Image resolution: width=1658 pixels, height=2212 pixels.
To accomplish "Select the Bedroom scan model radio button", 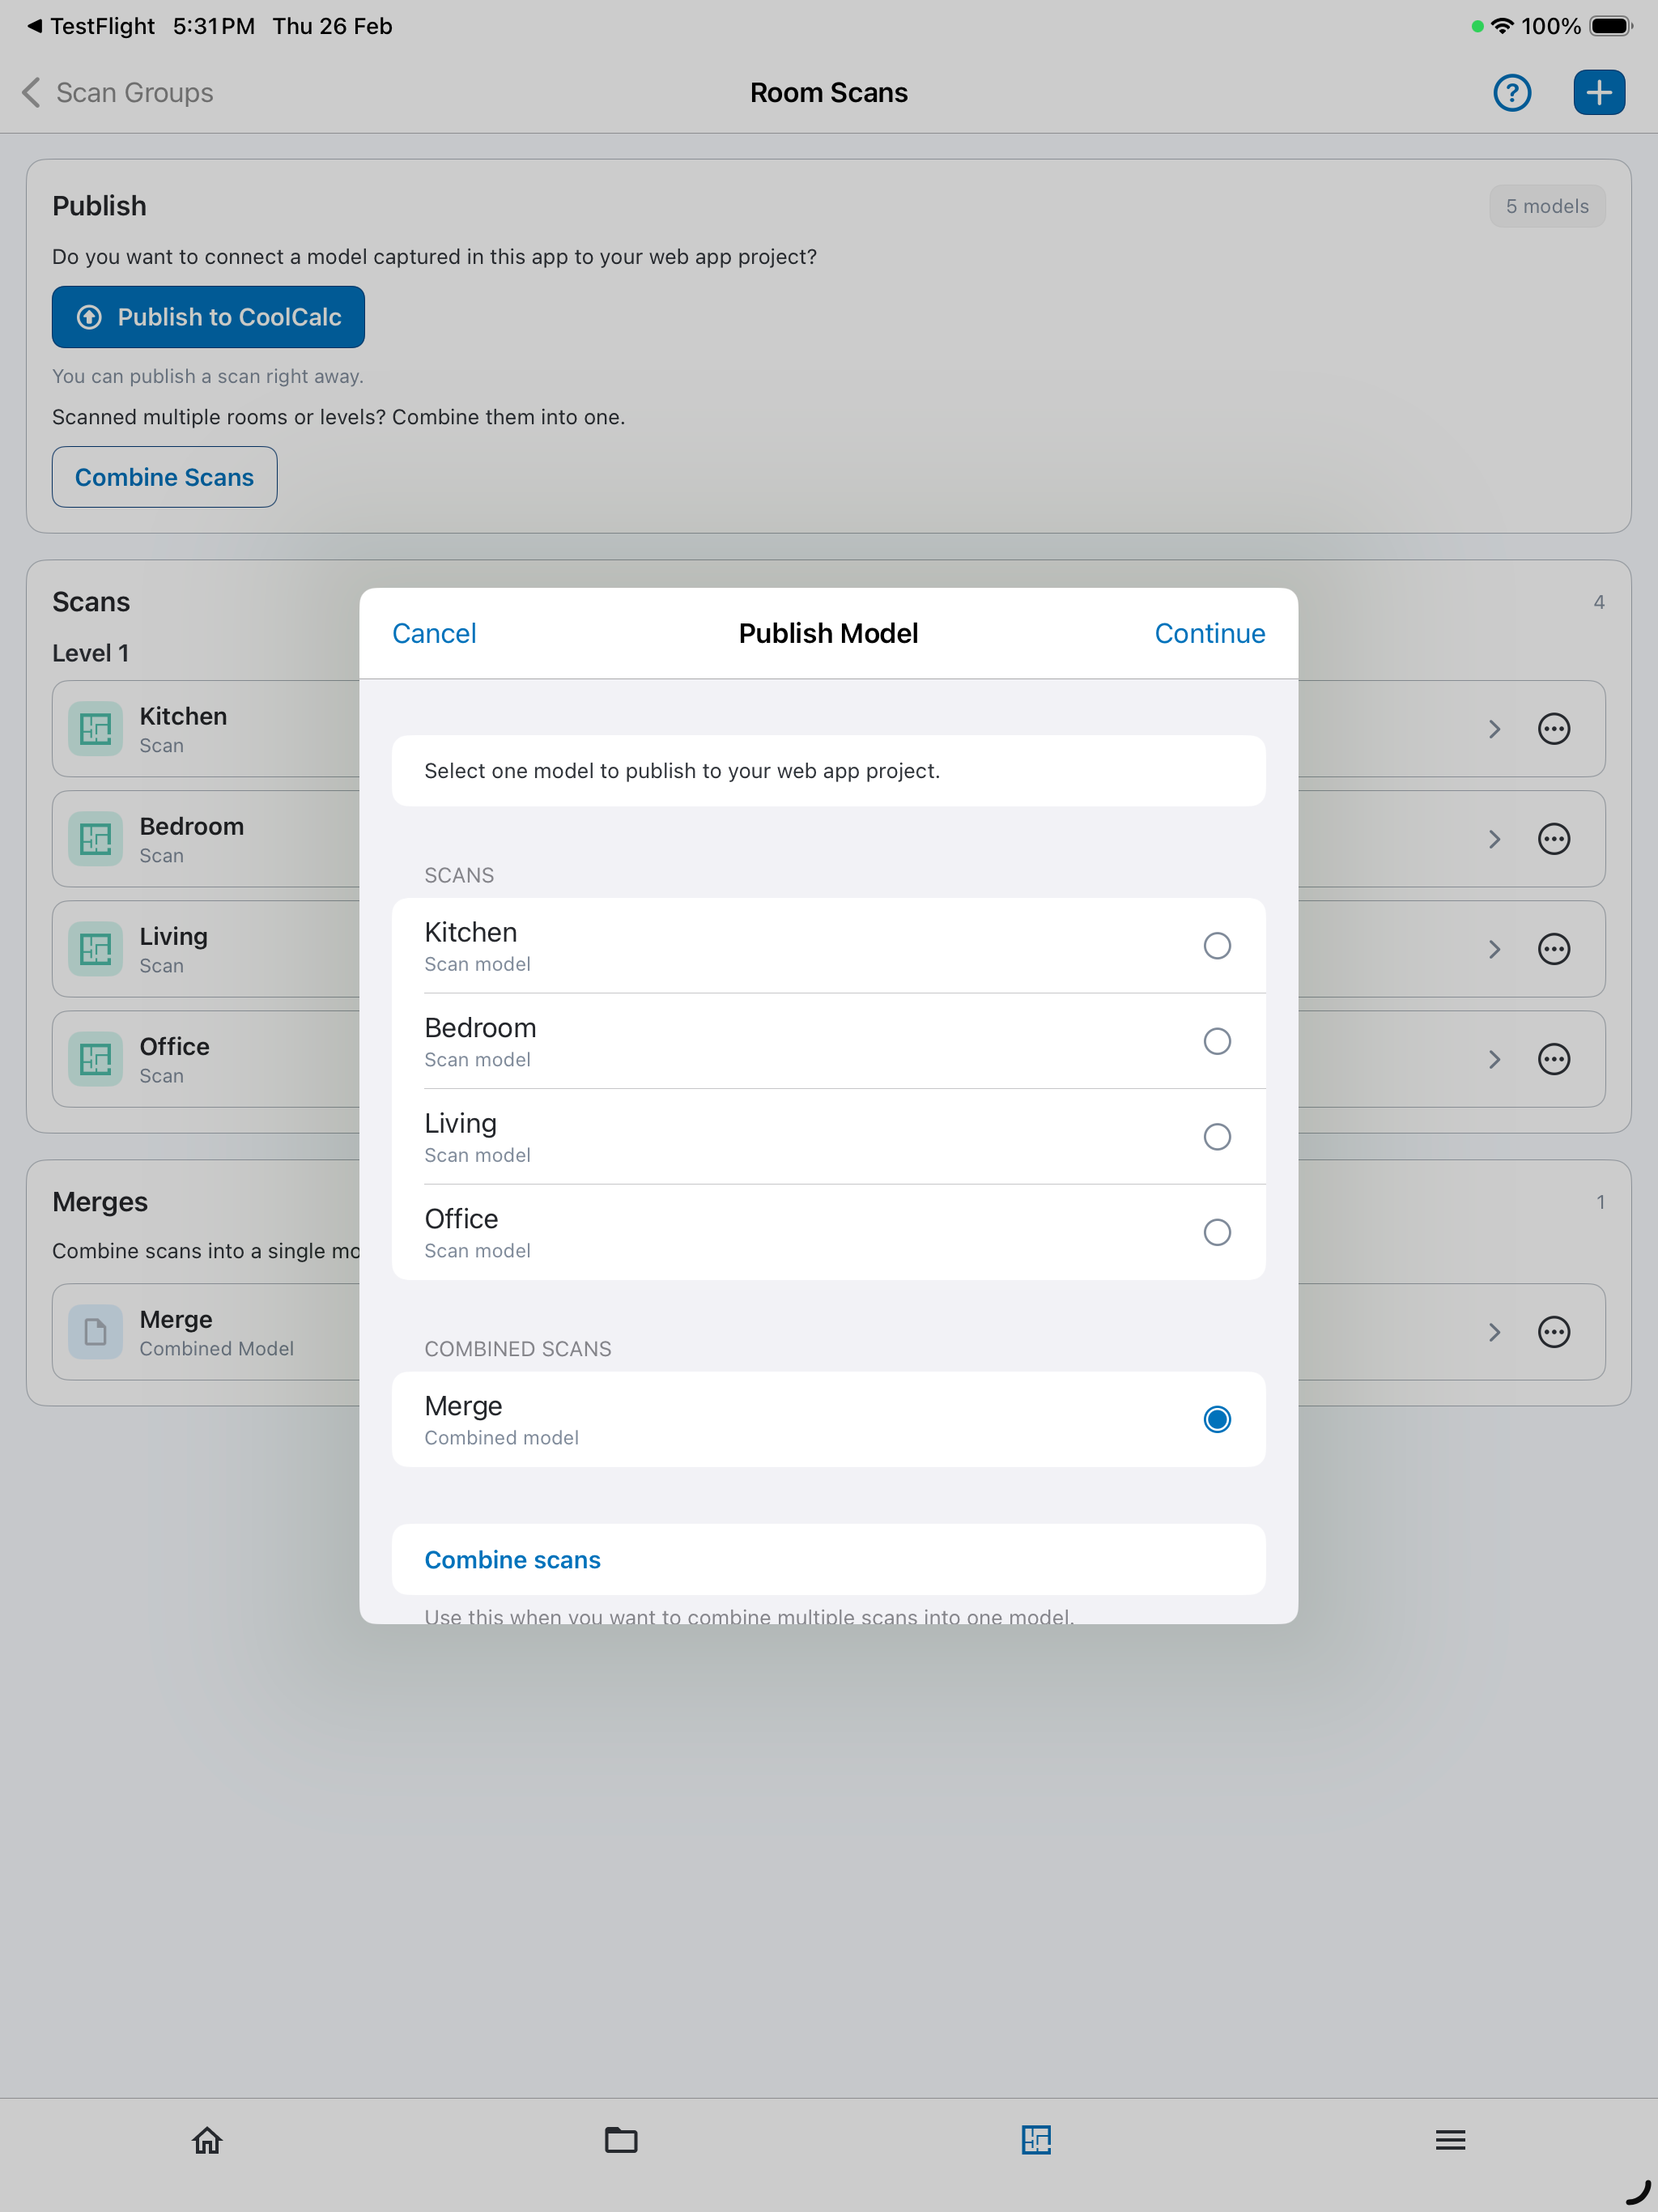I will pyautogui.click(x=1217, y=1041).
